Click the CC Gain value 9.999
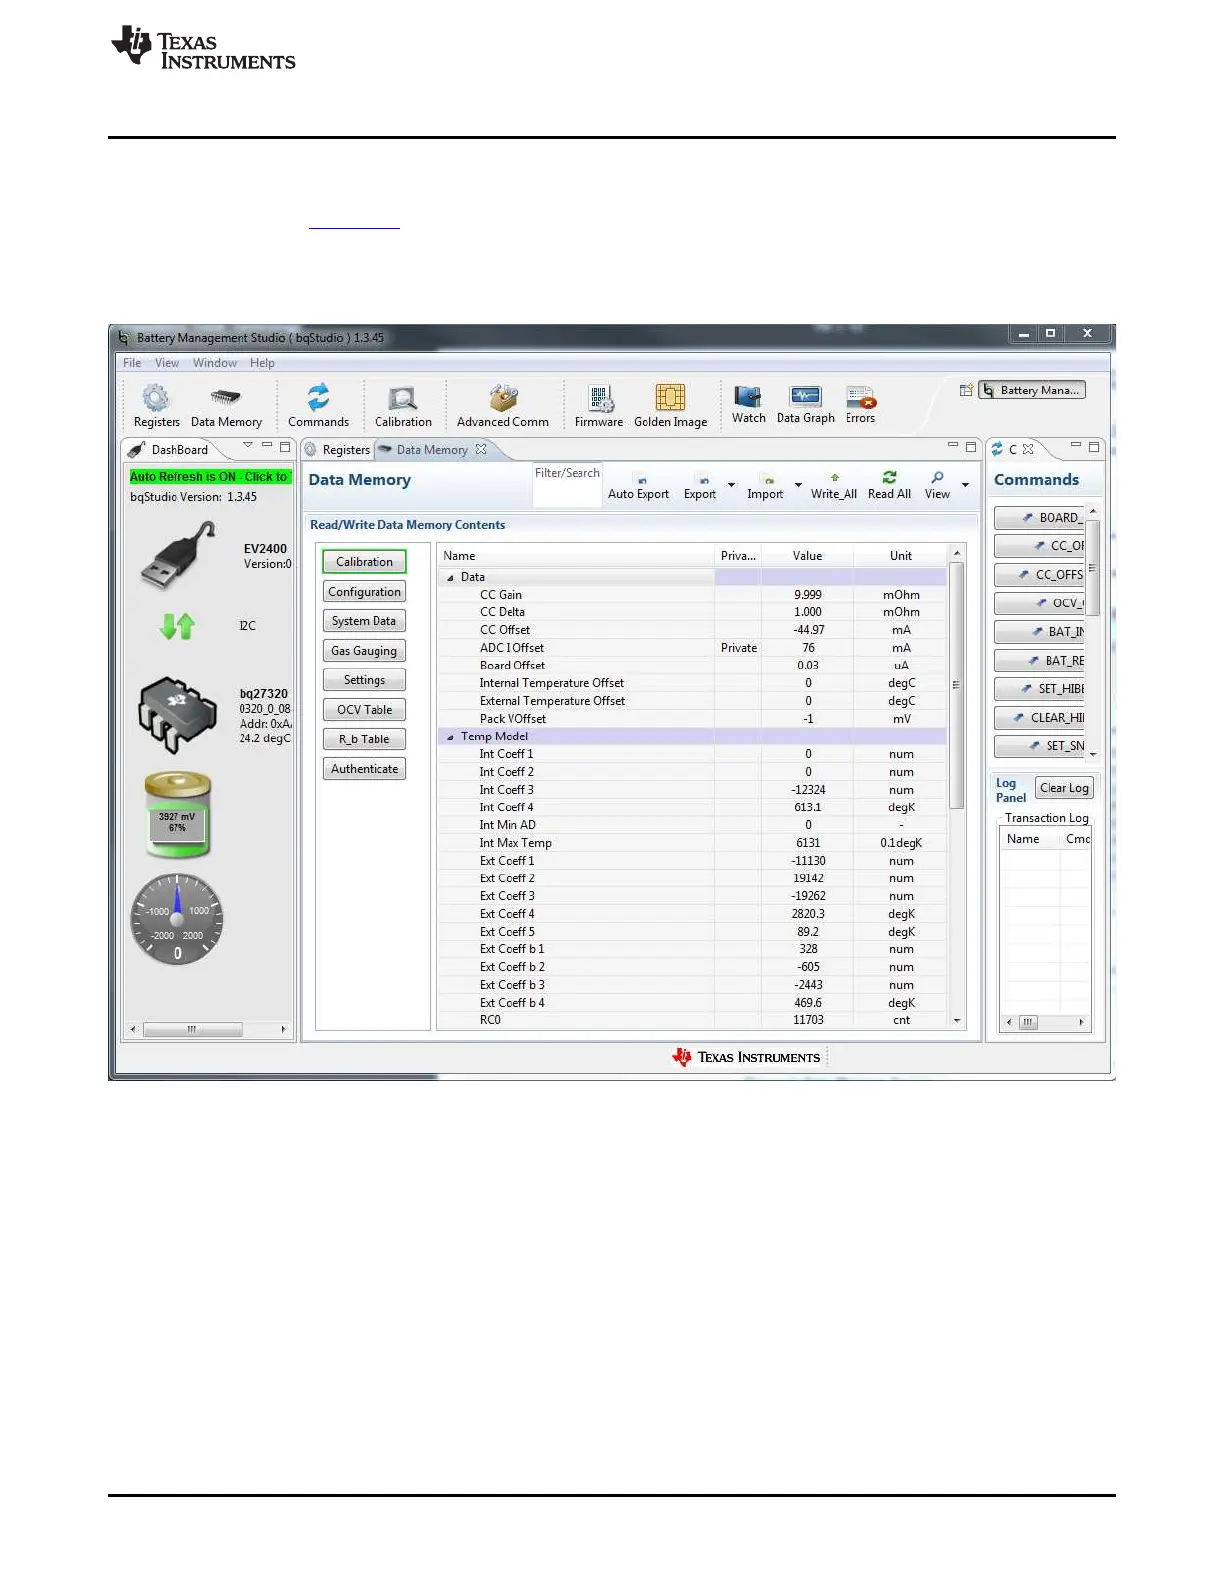 tap(807, 595)
